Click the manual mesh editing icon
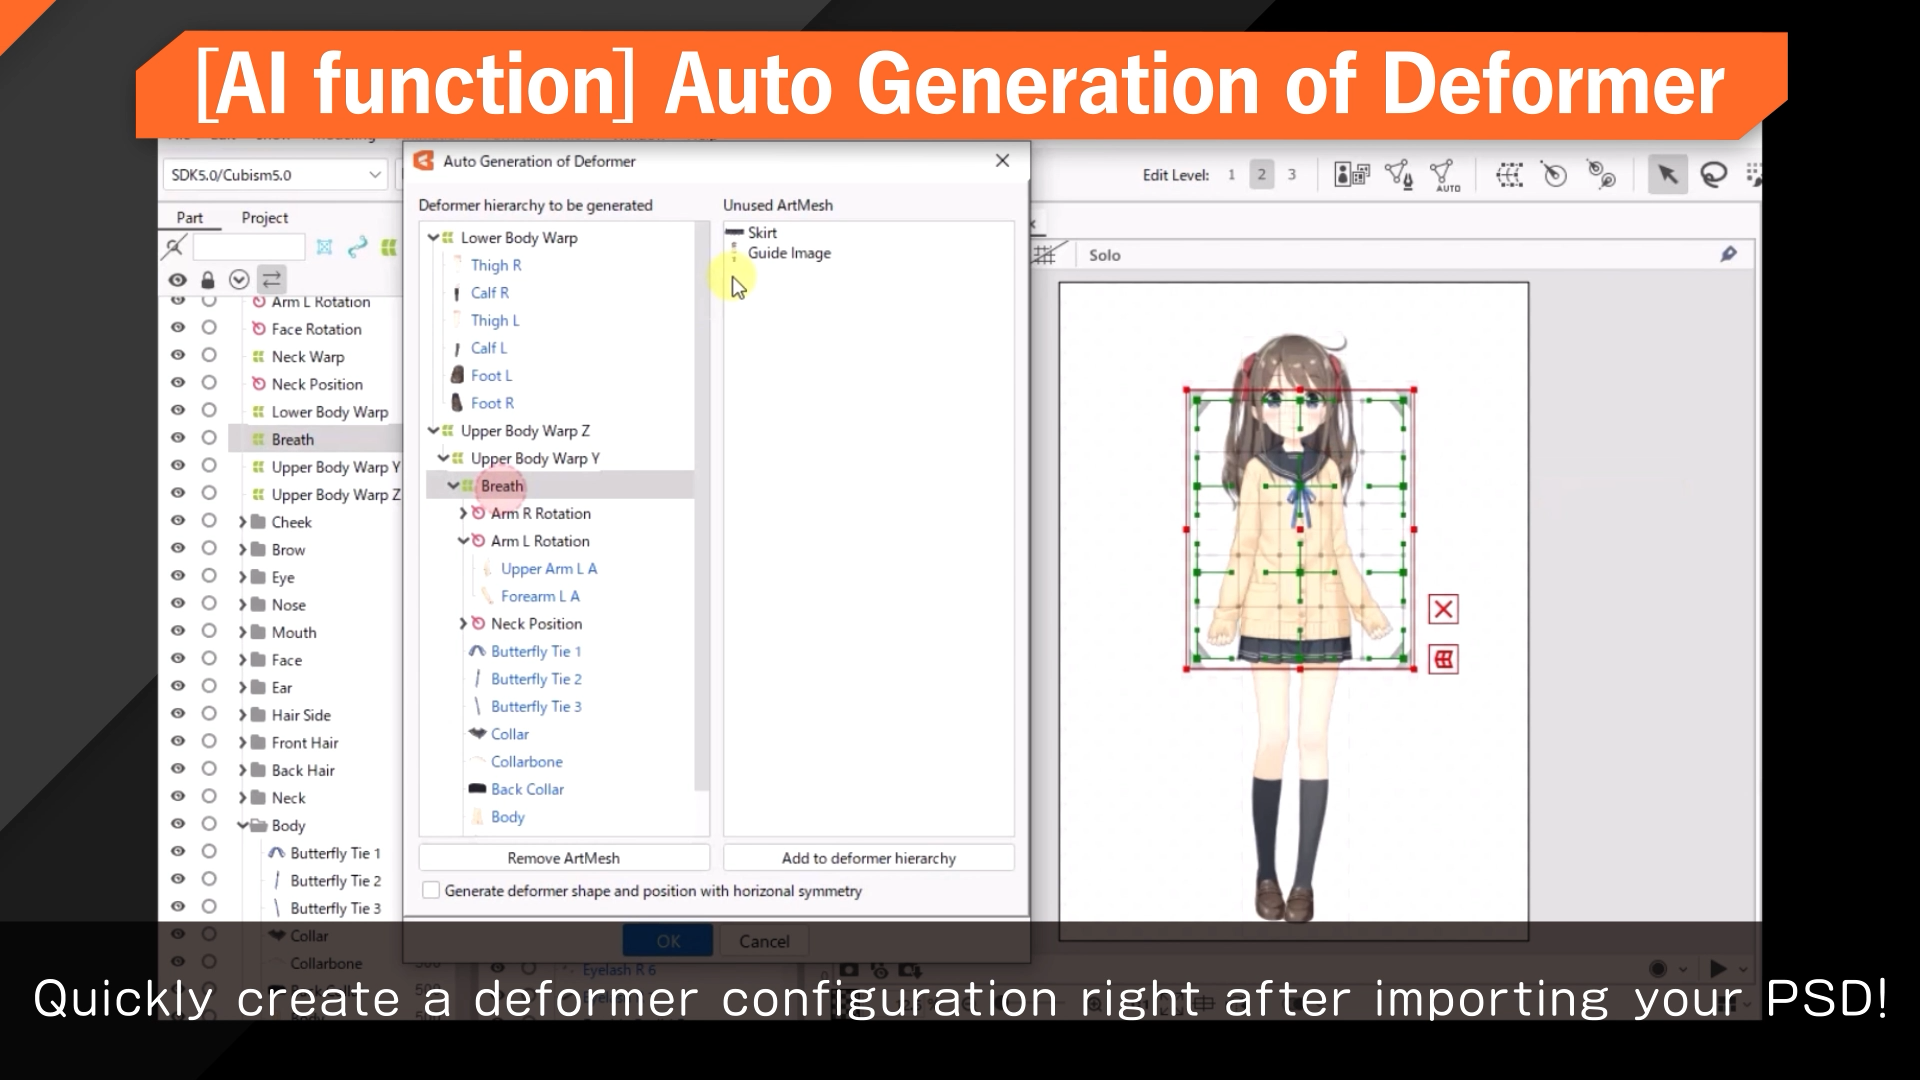Image resolution: width=1920 pixels, height=1080 pixels. point(1398,173)
